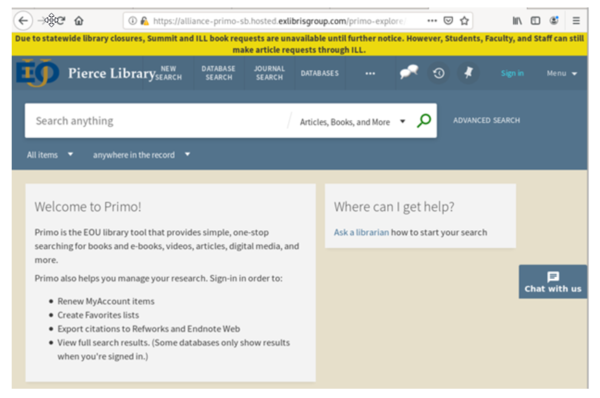Follow the Ask a librarian link
600x398 pixels.
coord(361,232)
